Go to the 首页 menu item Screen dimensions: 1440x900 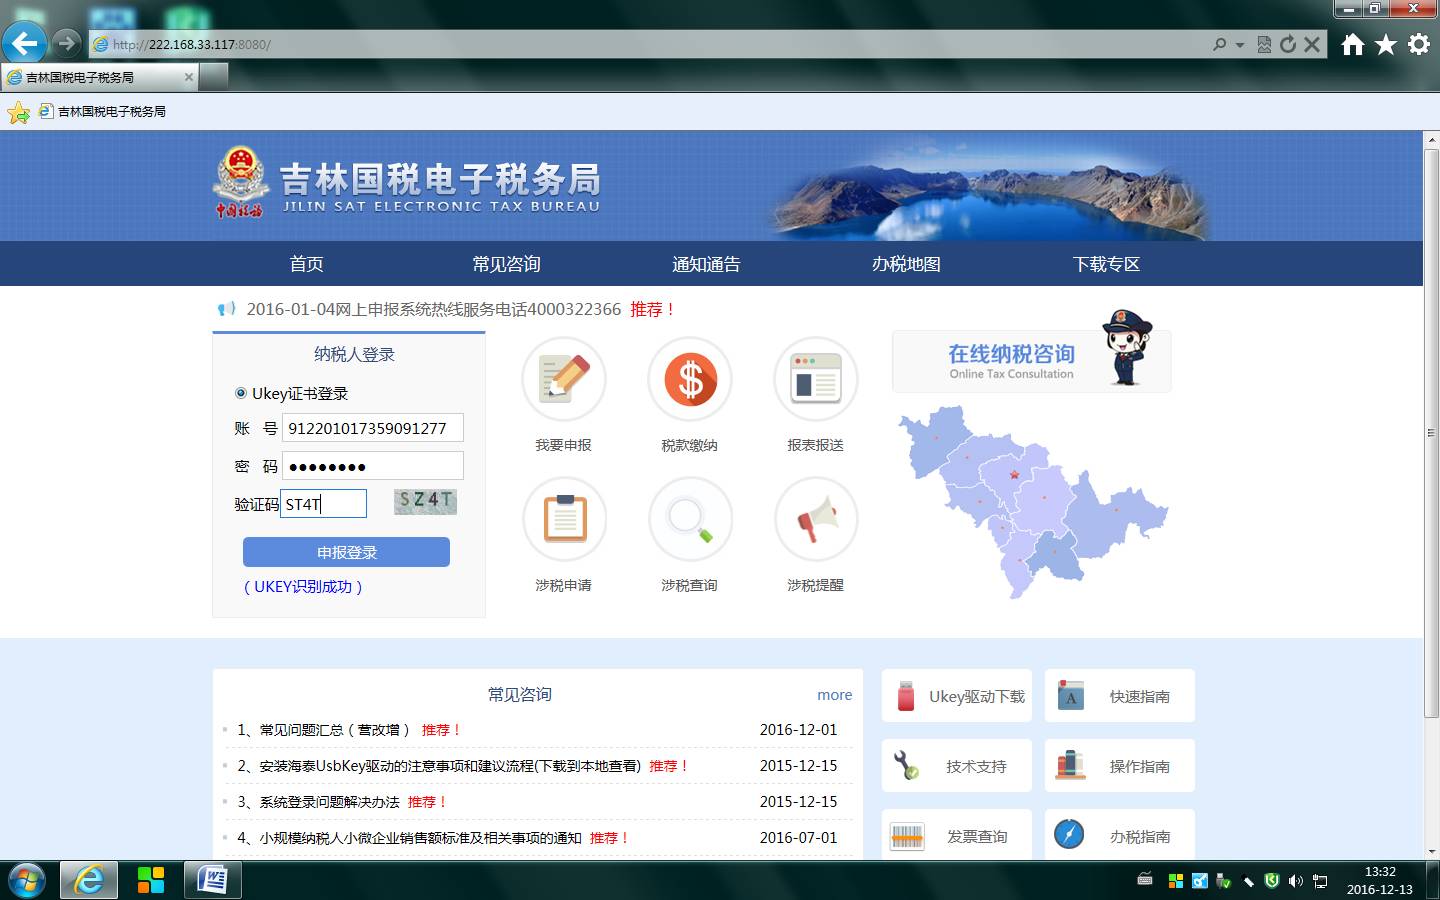(x=306, y=264)
